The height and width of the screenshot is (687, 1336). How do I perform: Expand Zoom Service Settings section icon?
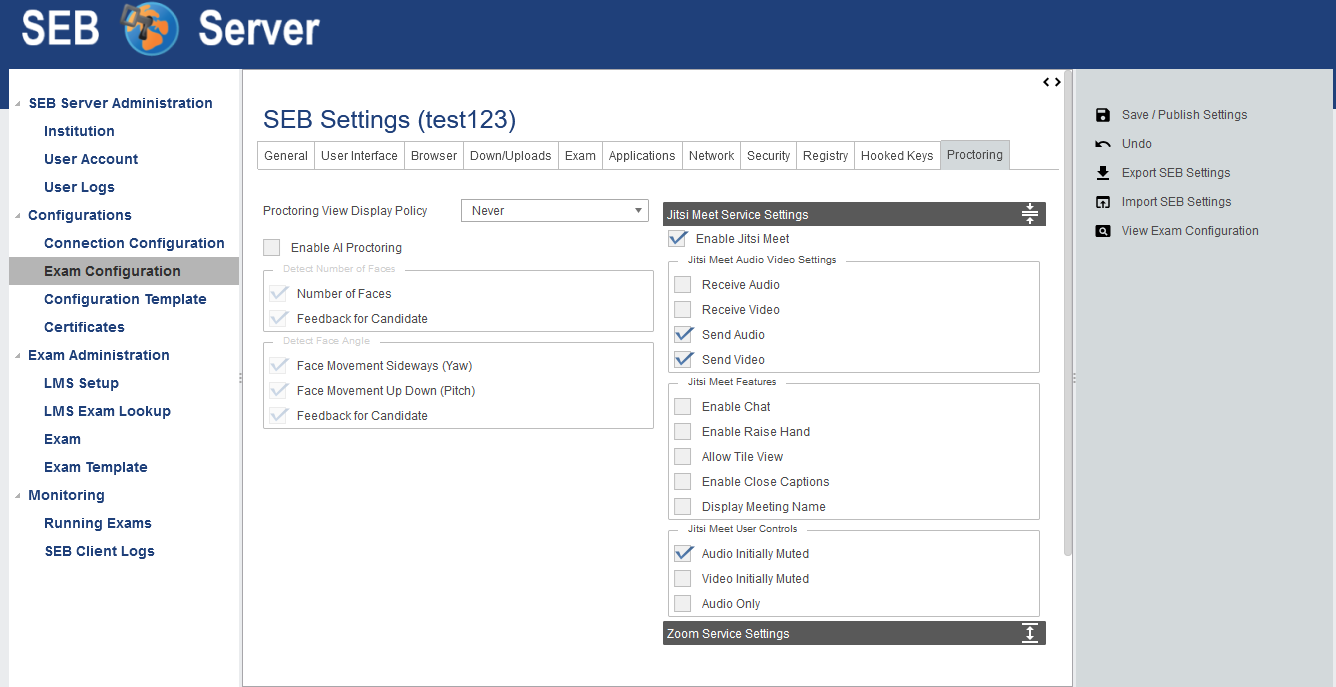pyautogui.click(x=1030, y=633)
